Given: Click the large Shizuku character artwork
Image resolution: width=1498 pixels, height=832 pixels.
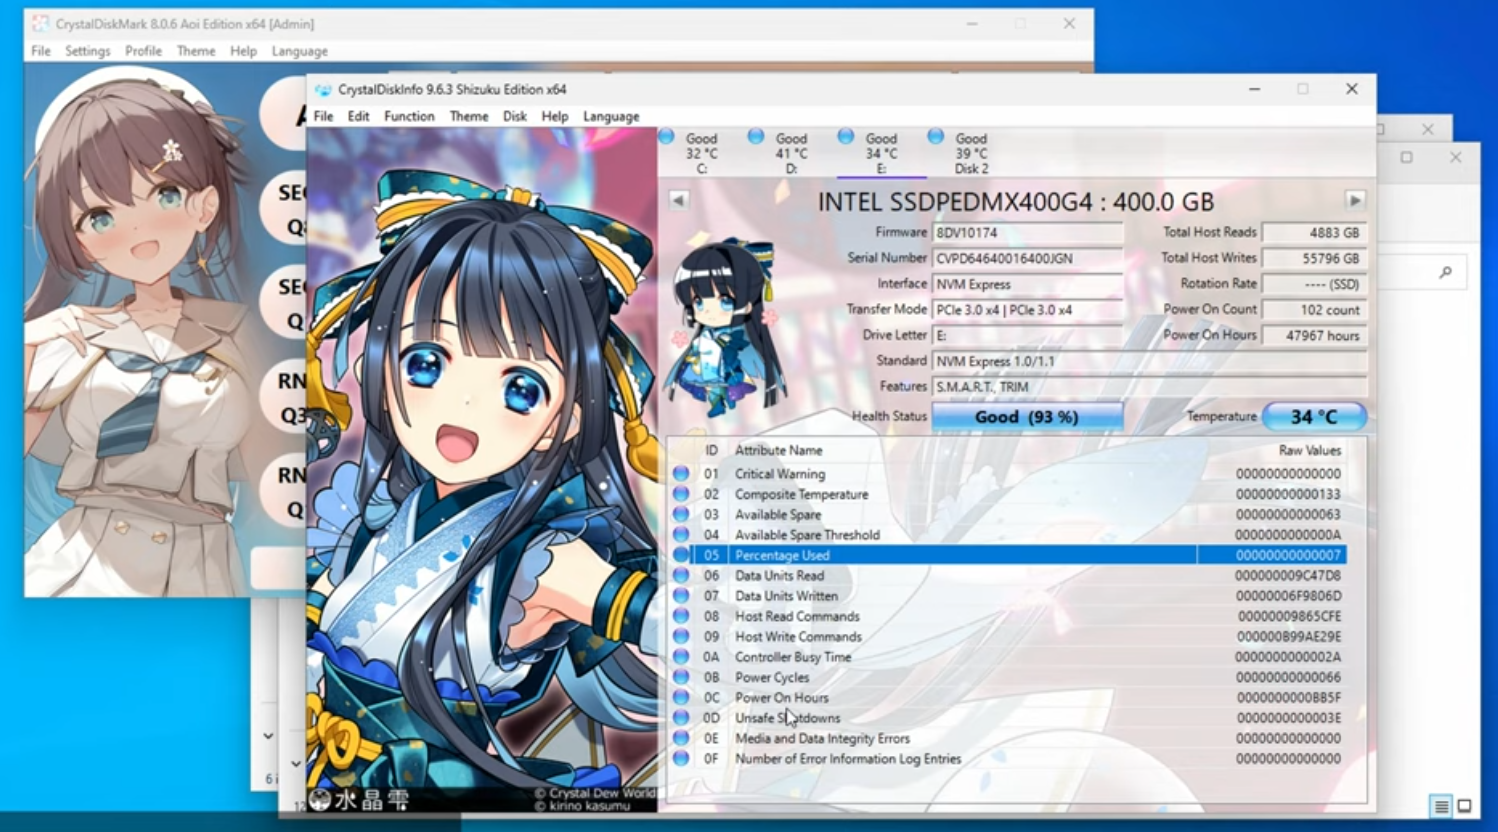Looking at the screenshot, I should click(482, 468).
